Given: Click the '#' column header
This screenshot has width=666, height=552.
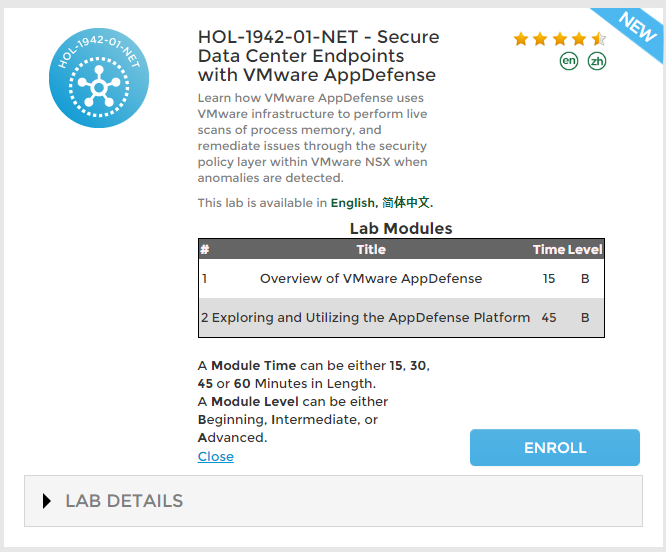Looking at the screenshot, I should pyautogui.click(x=205, y=249).
